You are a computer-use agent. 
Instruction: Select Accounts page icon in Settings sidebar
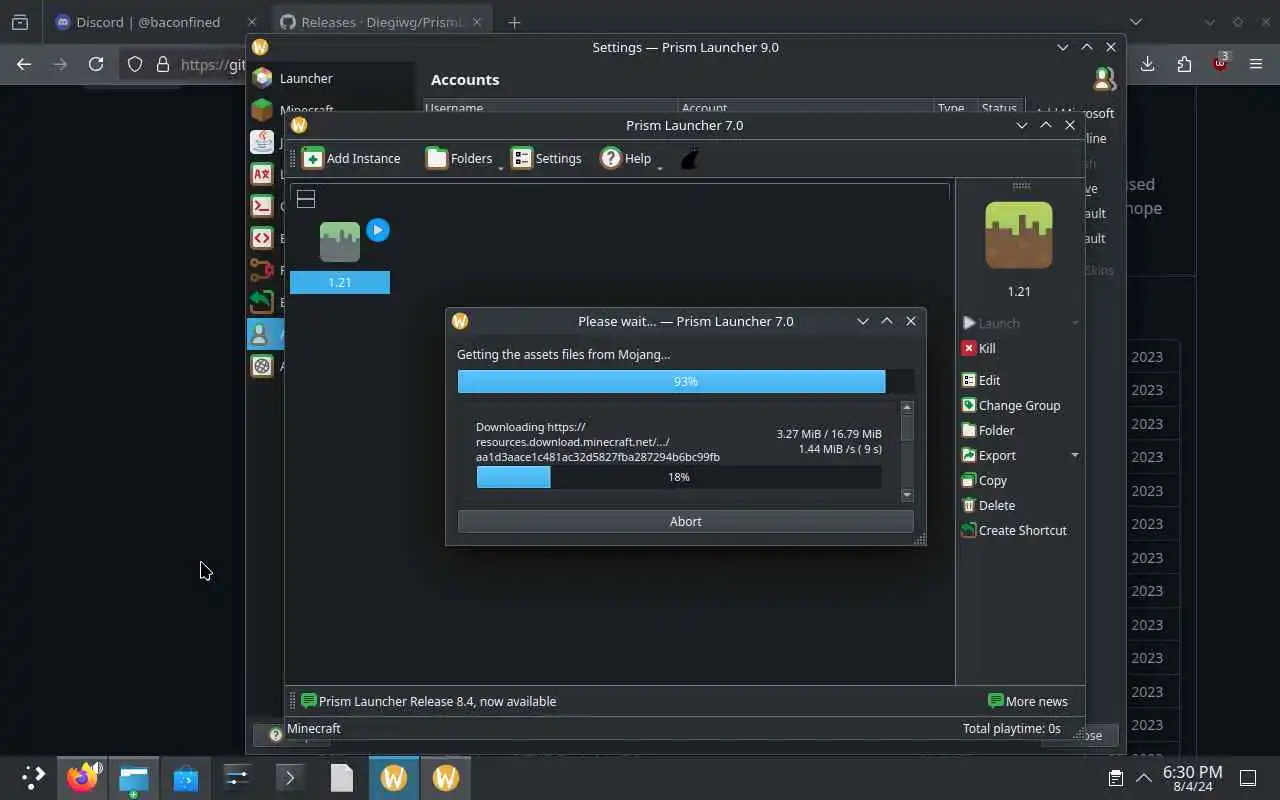click(x=262, y=333)
